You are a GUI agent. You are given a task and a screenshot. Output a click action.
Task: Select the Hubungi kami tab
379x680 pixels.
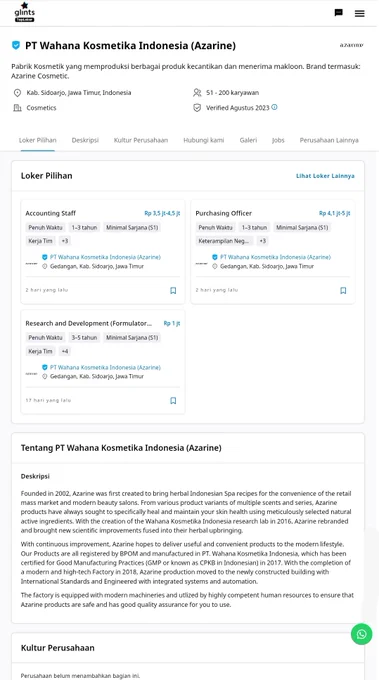click(204, 140)
